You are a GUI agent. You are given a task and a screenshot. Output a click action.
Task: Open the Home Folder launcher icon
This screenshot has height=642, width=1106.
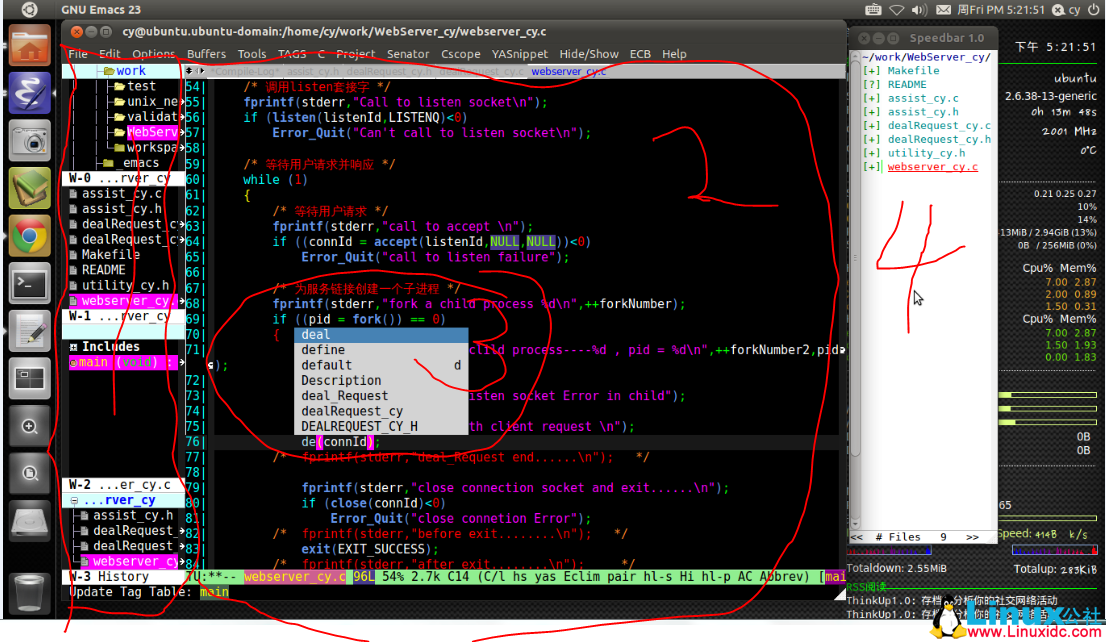[x=30, y=44]
